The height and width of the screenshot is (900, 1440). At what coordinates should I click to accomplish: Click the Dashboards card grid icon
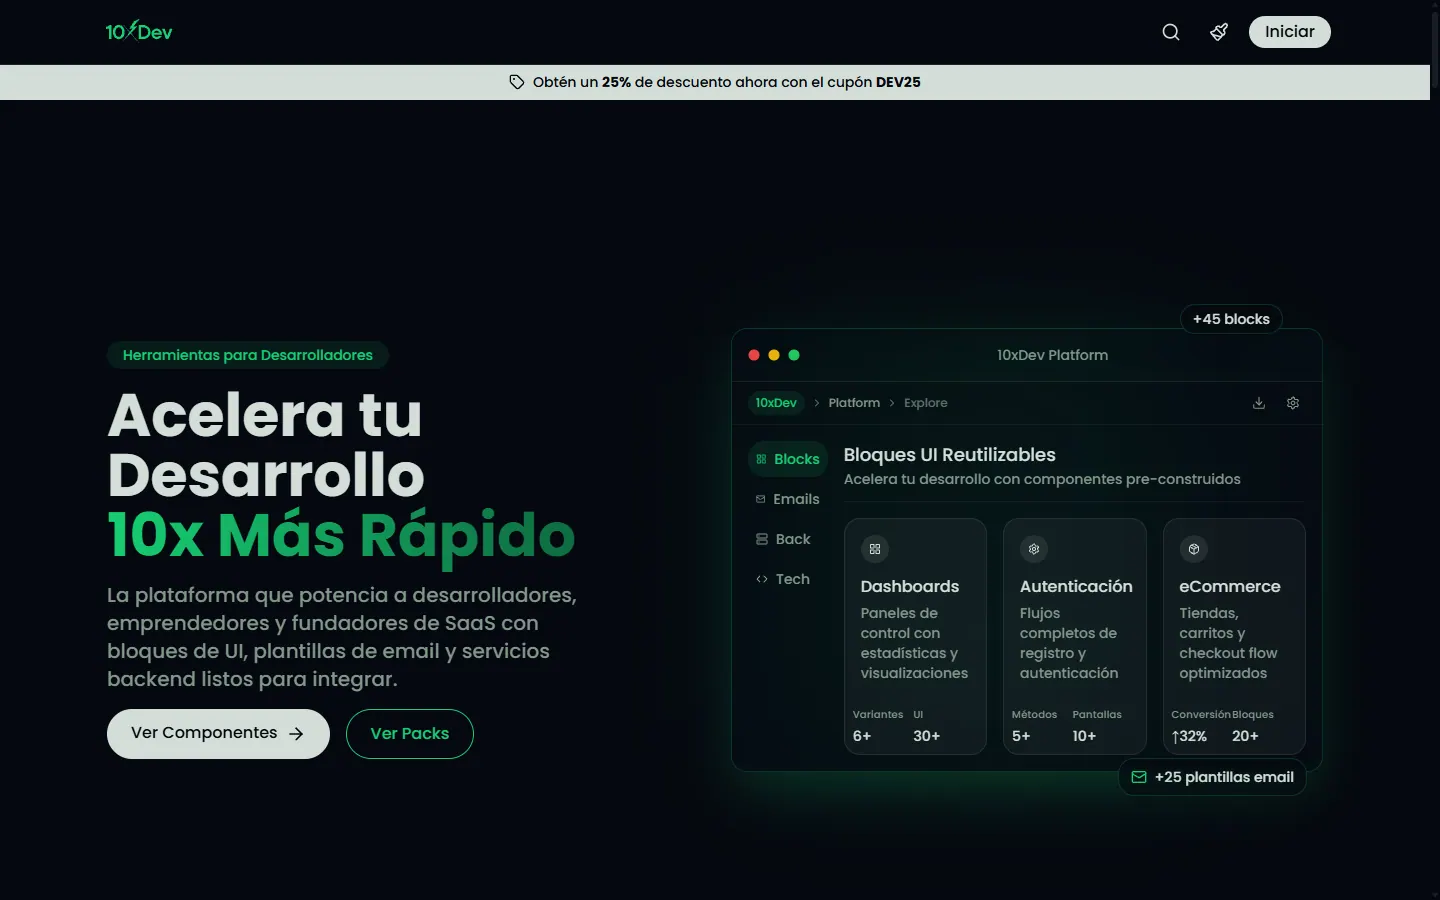pyautogui.click(x=875, y=549)
